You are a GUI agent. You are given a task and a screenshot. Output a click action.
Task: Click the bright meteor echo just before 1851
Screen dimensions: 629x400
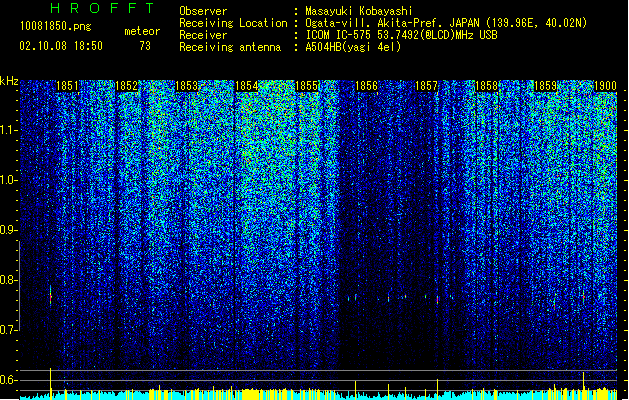pyautogui.click(x=51, y=296)
